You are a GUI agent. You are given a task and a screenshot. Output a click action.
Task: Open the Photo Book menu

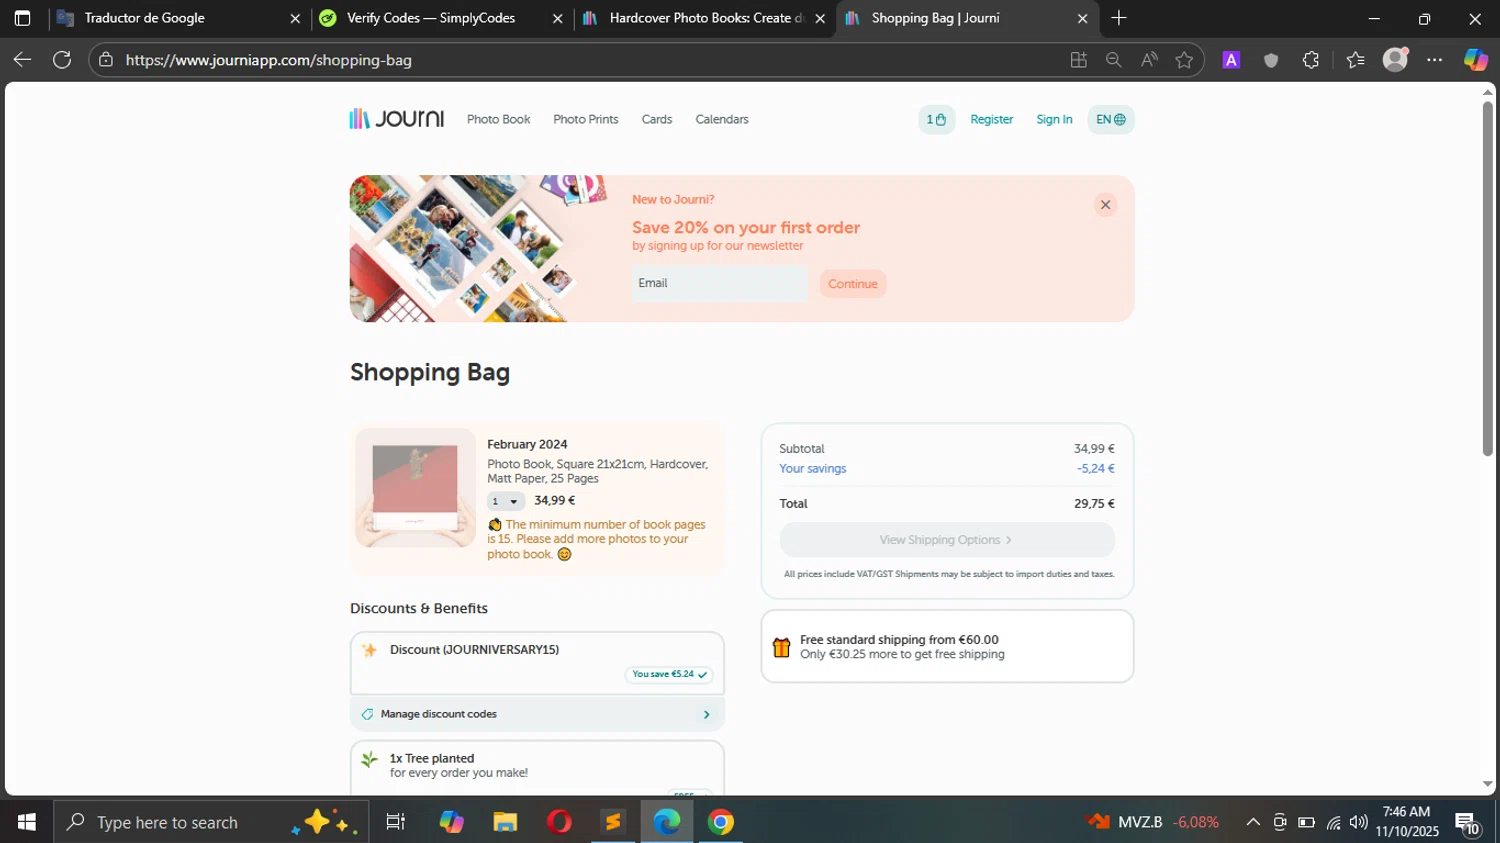[x=498, y=119]
